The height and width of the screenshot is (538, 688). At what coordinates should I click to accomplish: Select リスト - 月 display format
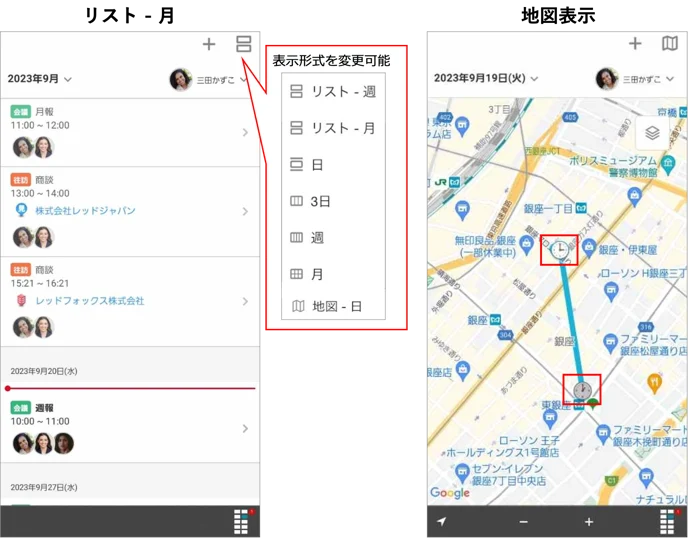pyautogui.click(x=333, y=128)
